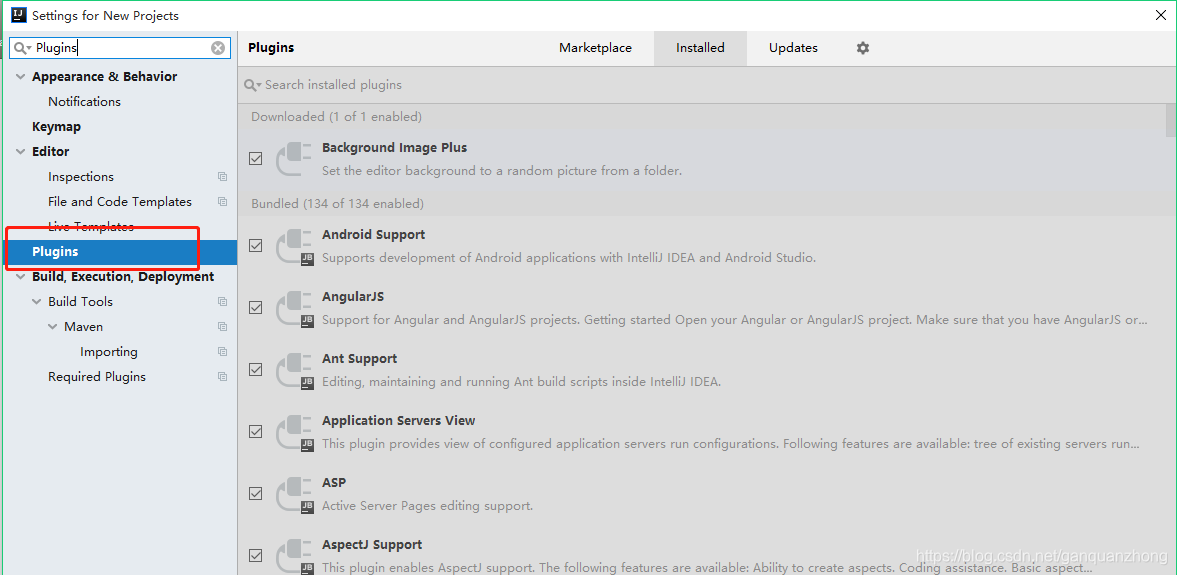1177x575 pixels.
Task: Click project-level icon beside Required Plugins
Action: tap(222, 377)
